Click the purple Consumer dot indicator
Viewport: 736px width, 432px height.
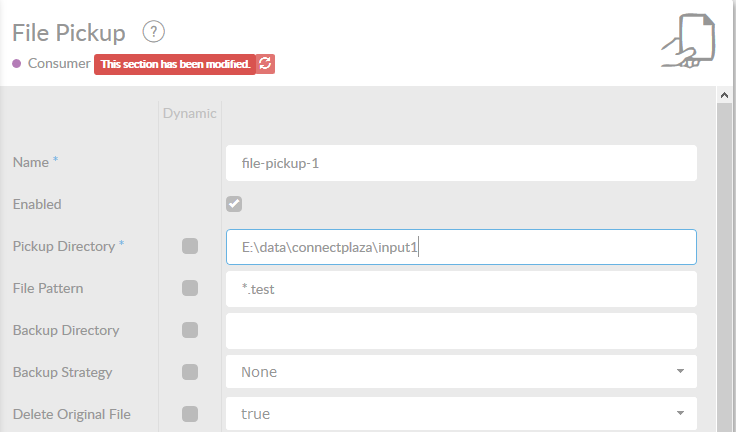[16, 63]
